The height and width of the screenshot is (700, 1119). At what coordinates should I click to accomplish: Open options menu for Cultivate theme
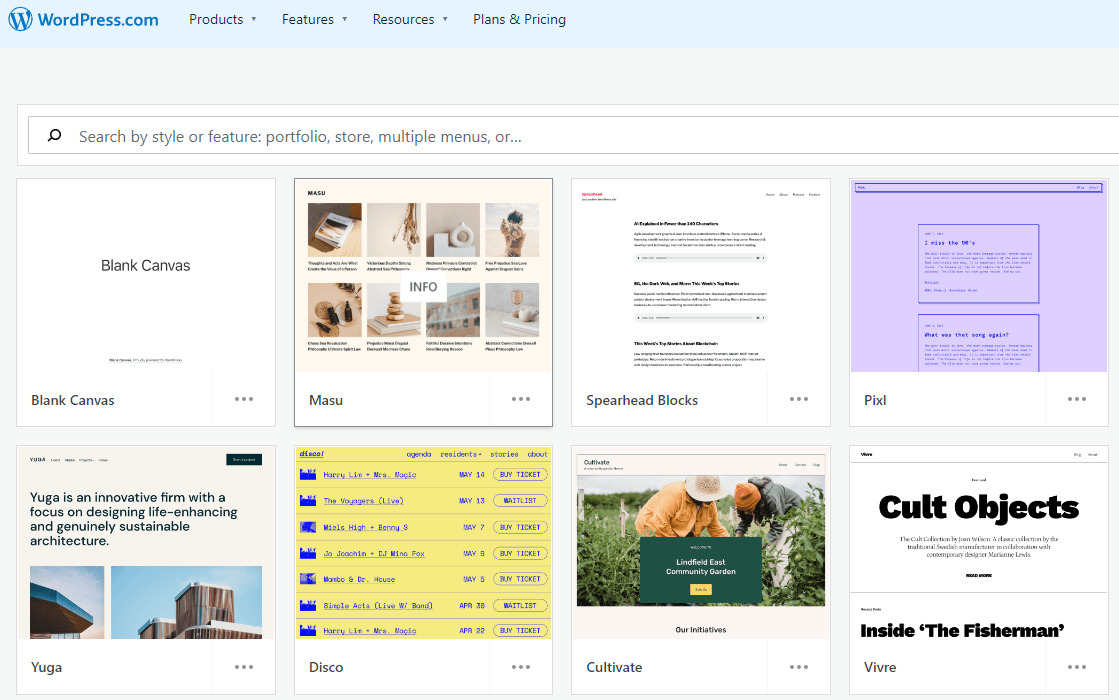[798, 665]
